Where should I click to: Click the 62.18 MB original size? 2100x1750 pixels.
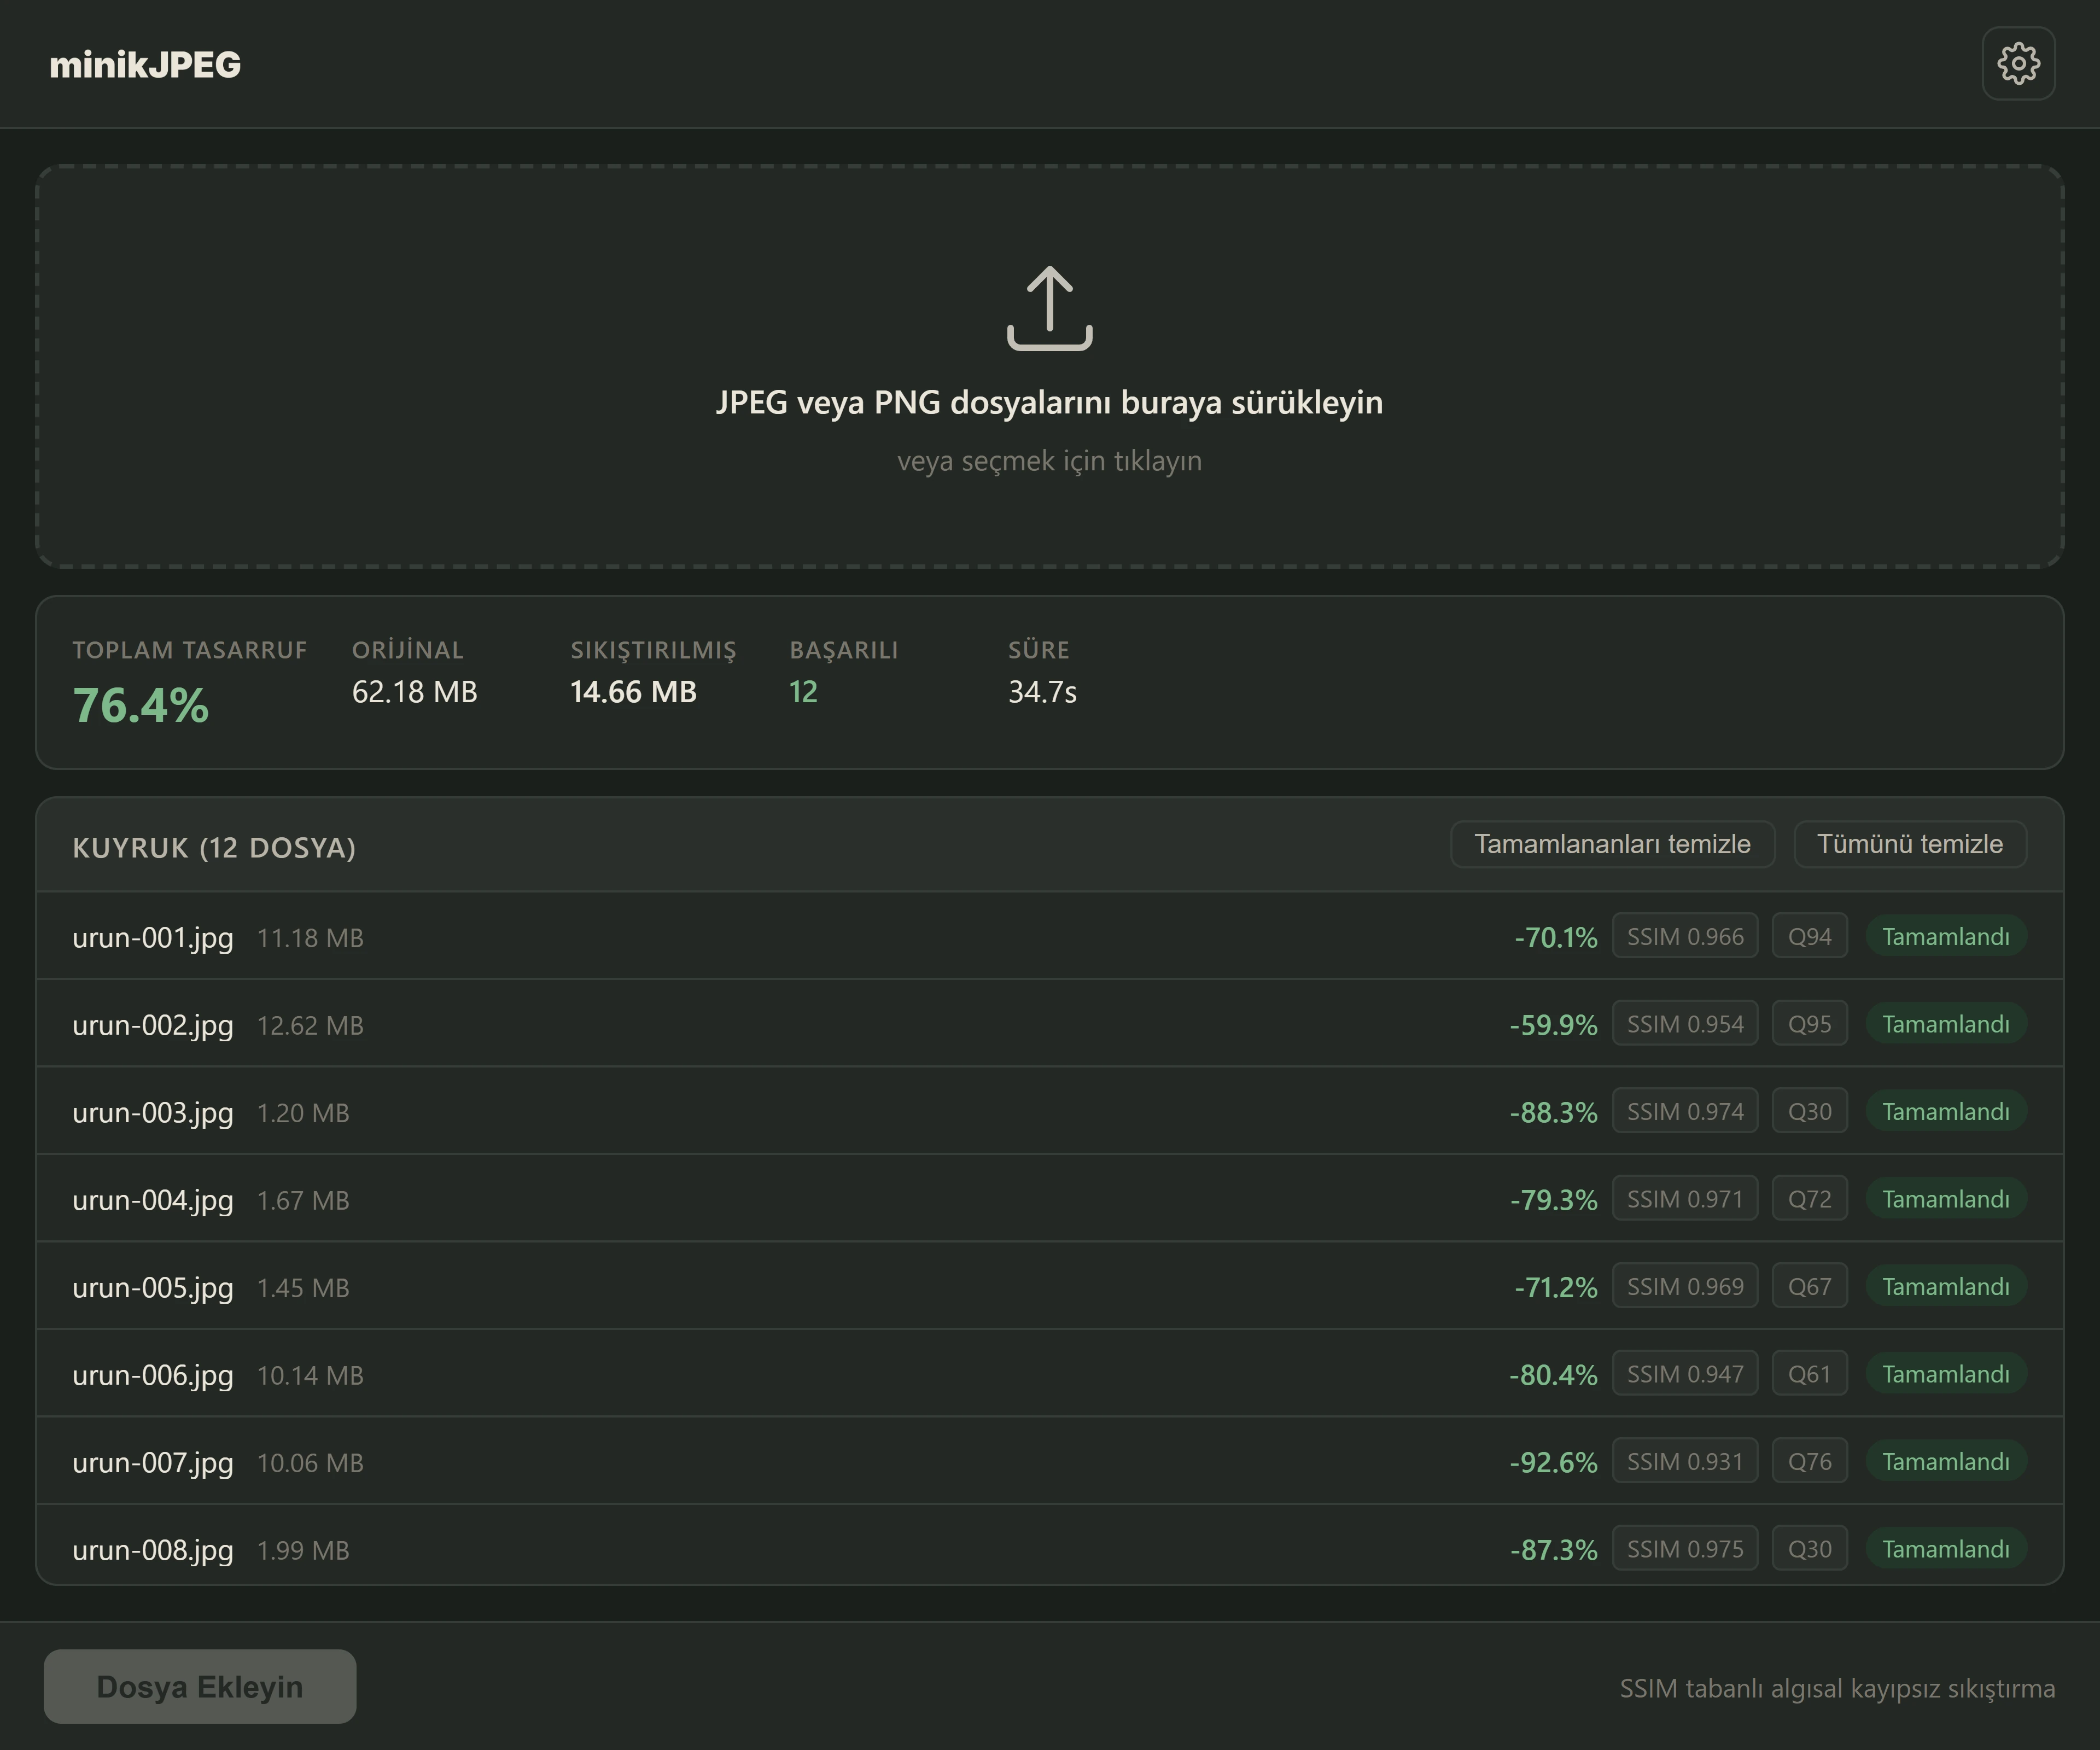pyautogui.click(x=415, y=691)
